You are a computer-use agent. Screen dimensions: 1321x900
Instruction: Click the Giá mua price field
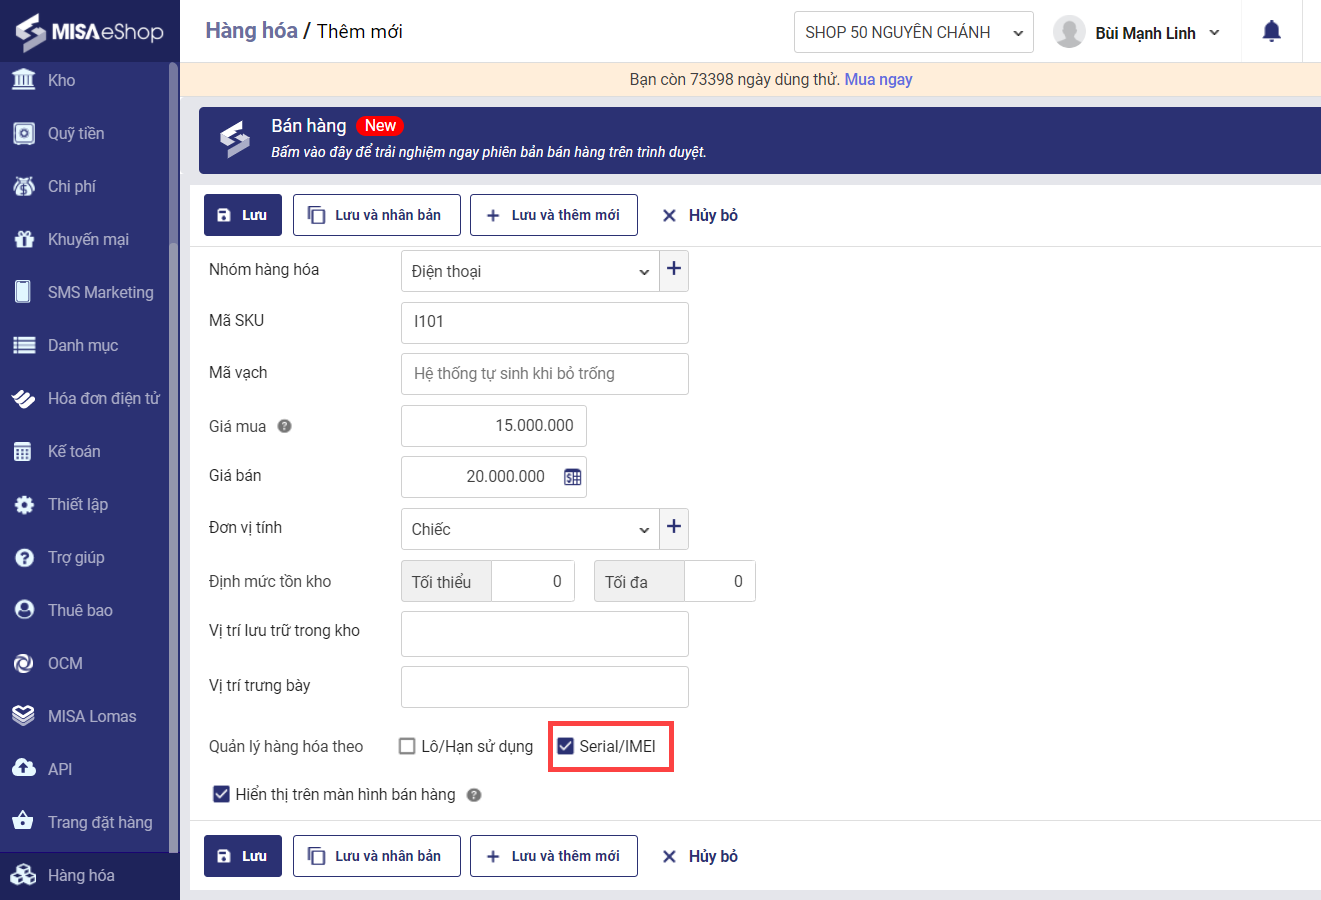click(494, 426)
